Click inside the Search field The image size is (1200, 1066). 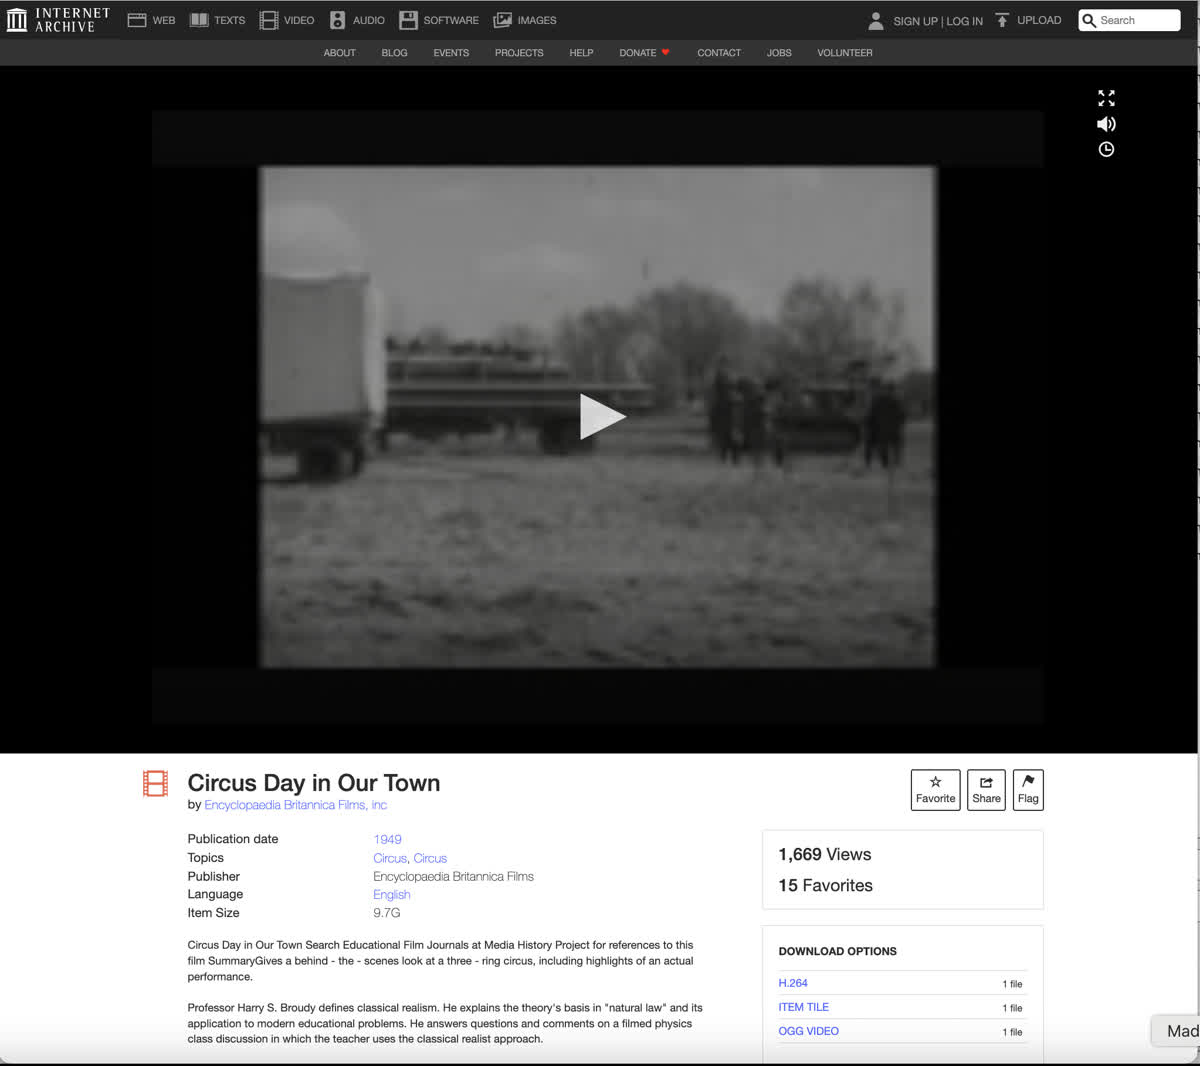[1136, 20]
